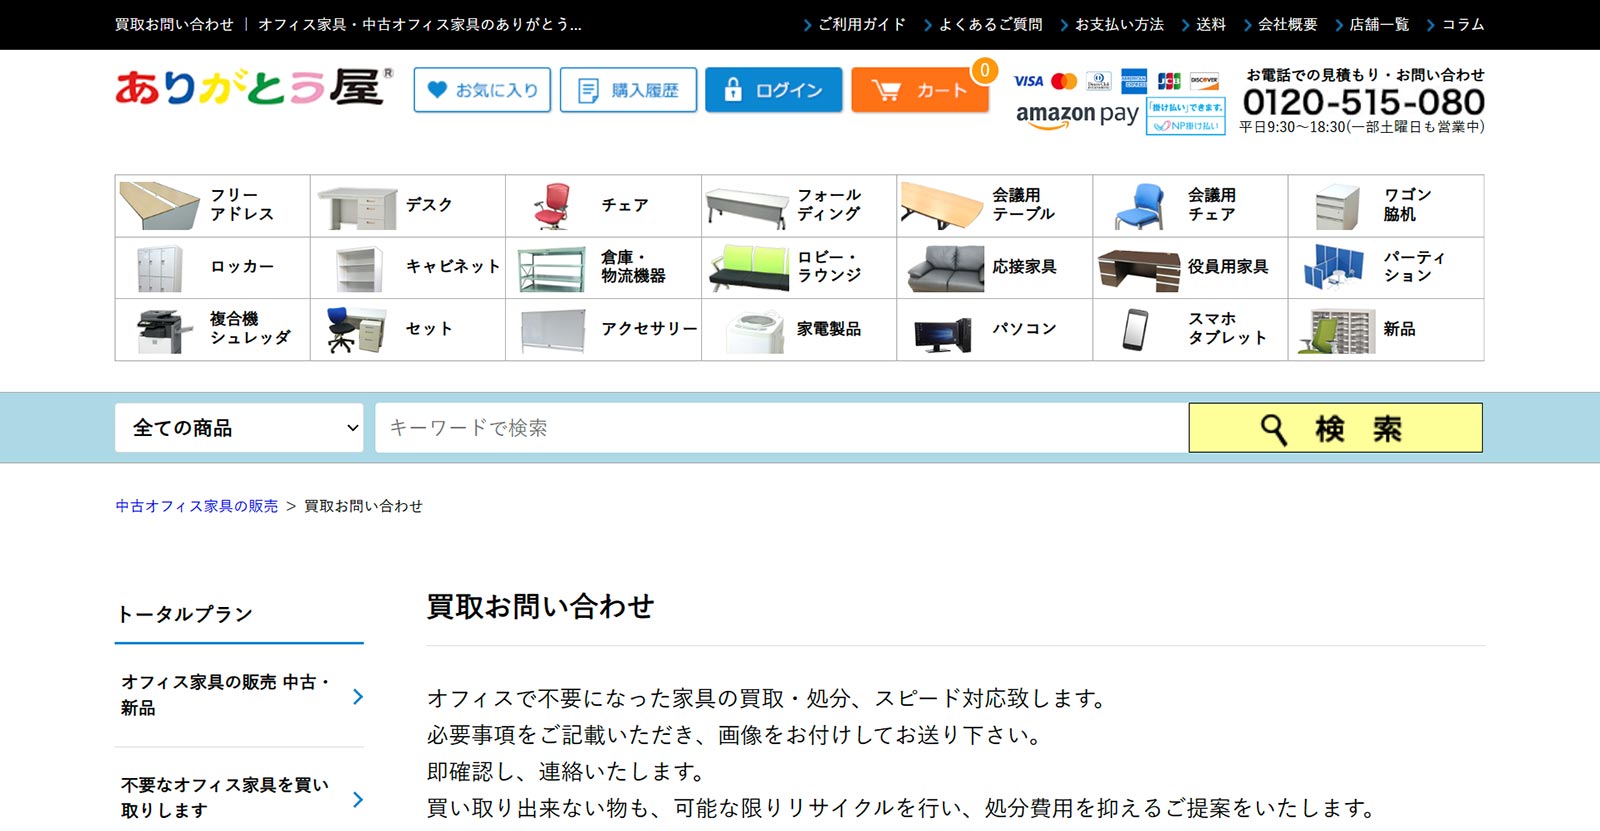1600x831 pixels.
Task: Open the フォールディング table category
Action: pyautogui.click(x=799, y=205)
